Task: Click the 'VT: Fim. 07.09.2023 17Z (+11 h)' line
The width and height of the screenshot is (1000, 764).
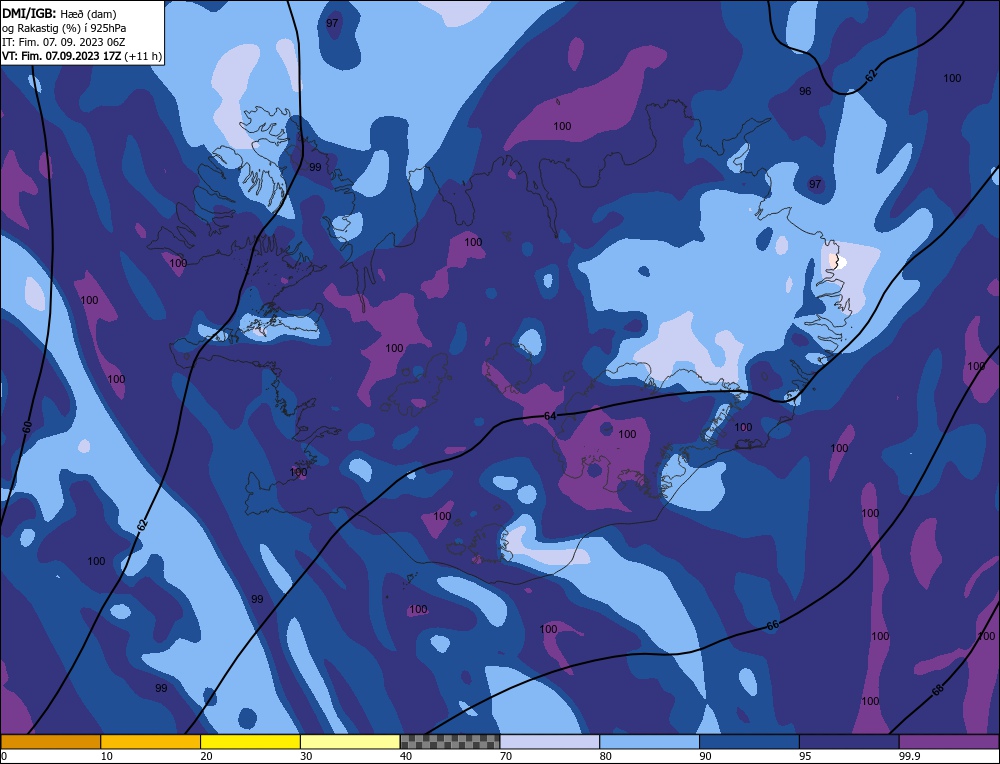Action: [82, 56]
